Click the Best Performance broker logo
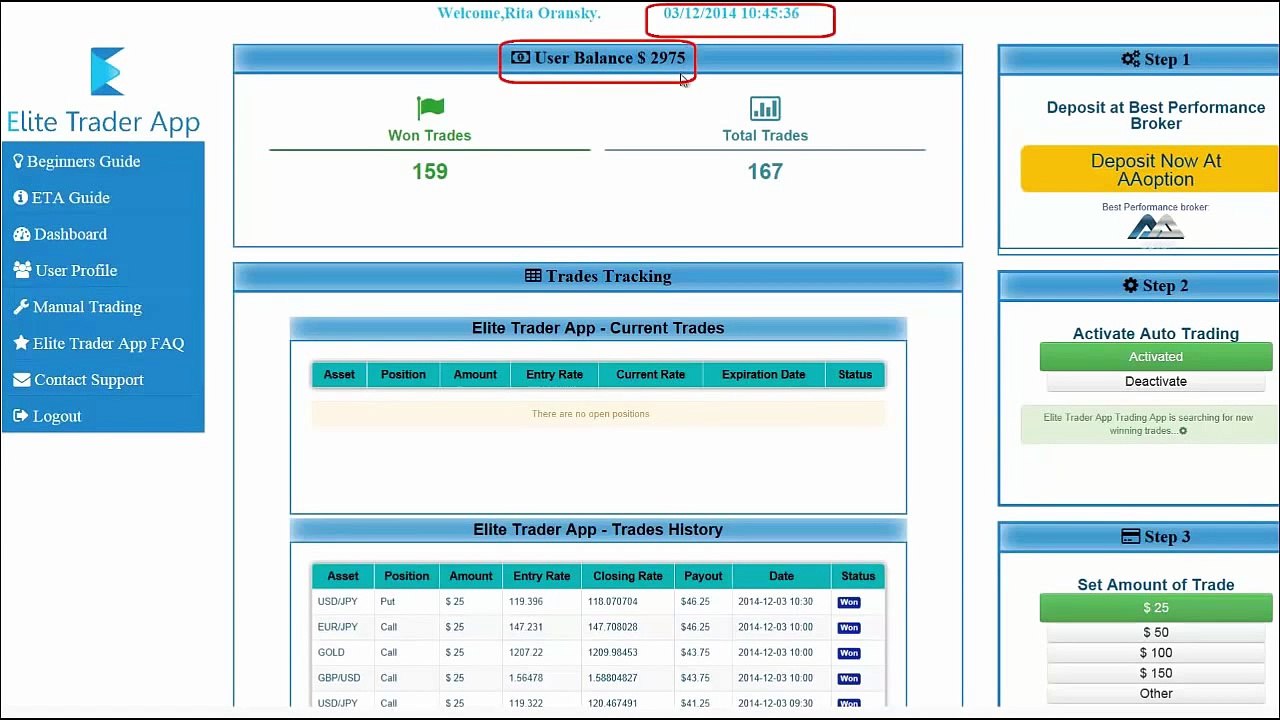1280x720 pixels. pyautogui.click(x=1156, y=227)
